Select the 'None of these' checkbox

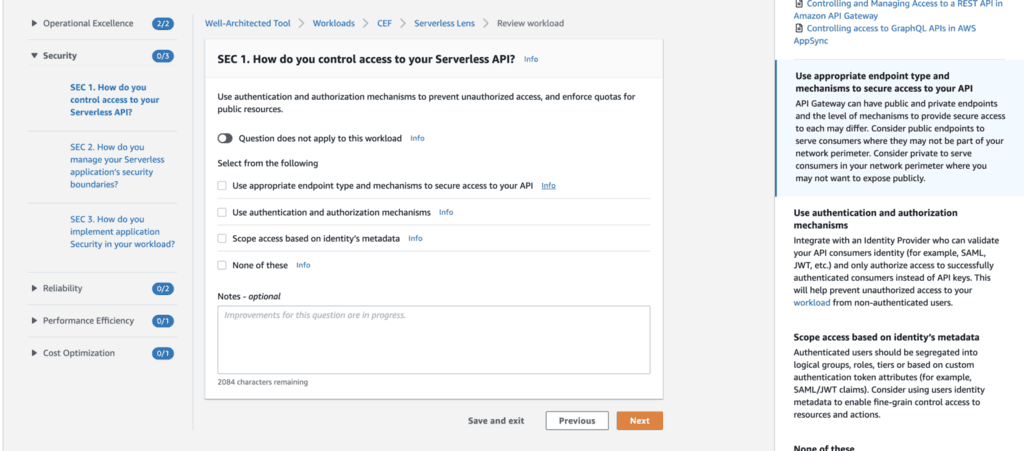(222, 265)
